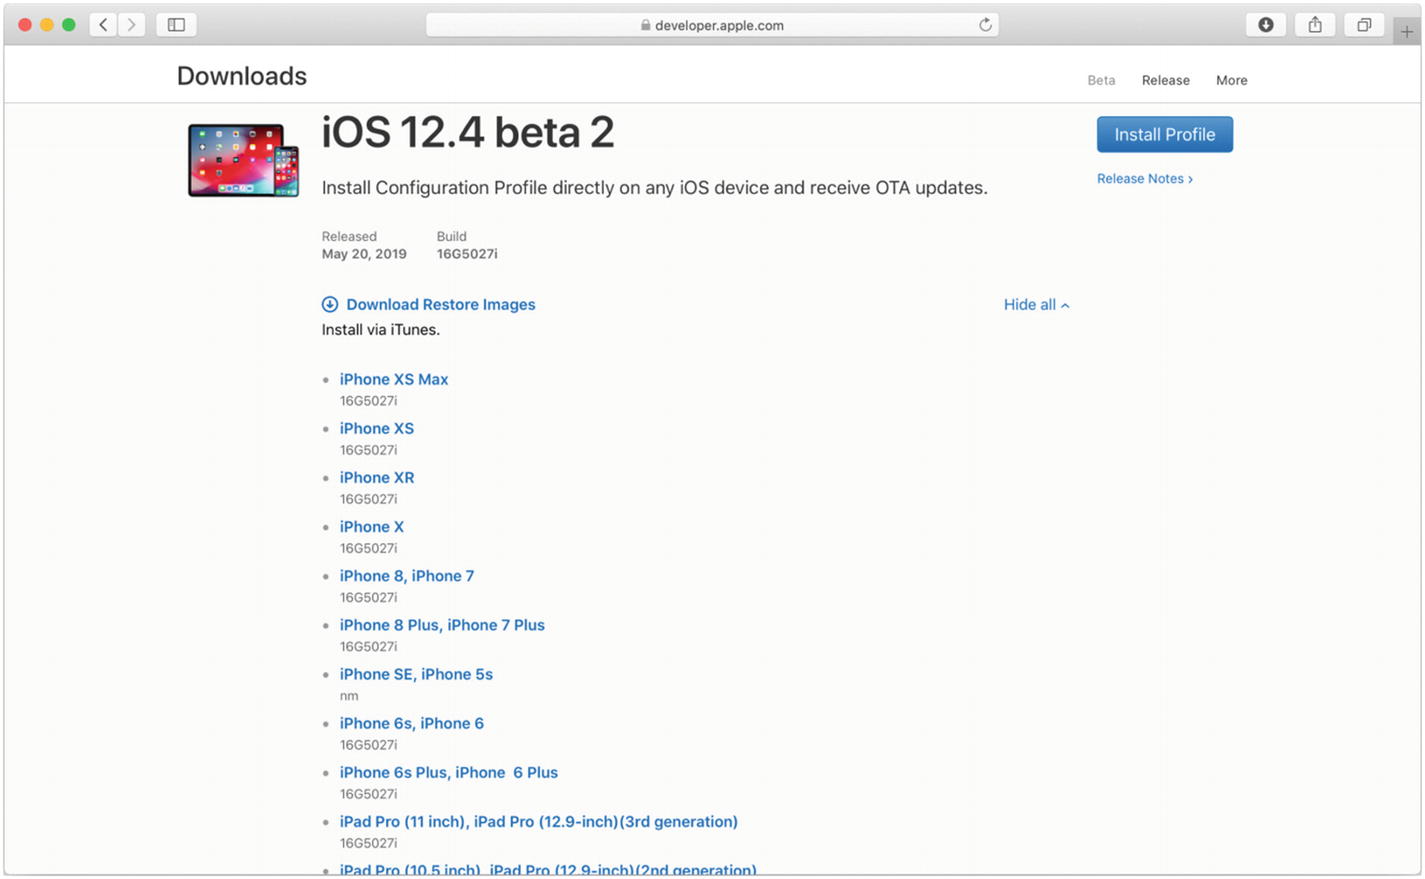Open iPhone 6s, iPhone 6 link
The height and width of the screenshot is (879, 1425).
[412, 724]
